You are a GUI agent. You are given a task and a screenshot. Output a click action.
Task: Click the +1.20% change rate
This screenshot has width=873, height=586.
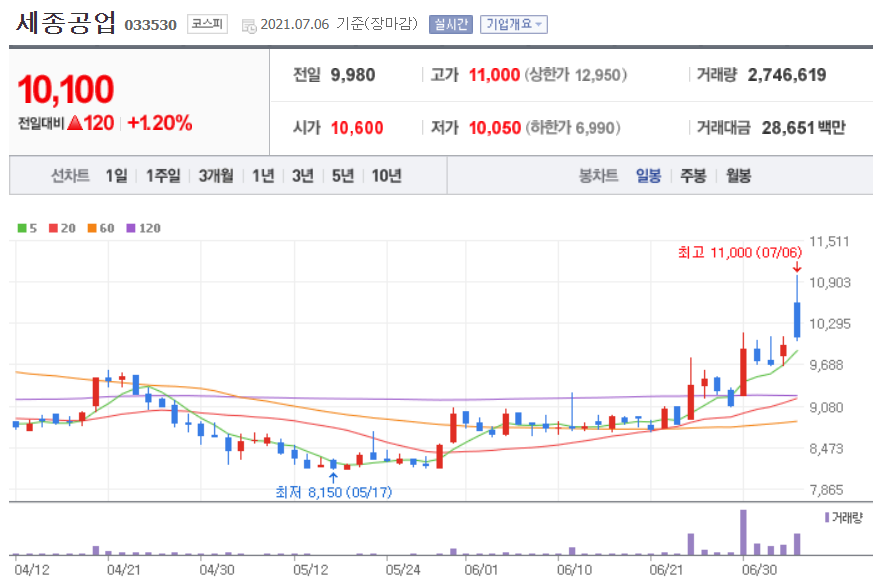point(160,123)
